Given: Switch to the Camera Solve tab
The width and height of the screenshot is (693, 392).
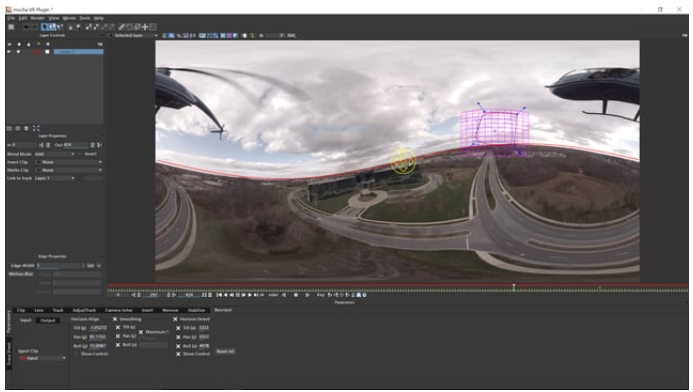Looking at the screenshot, I should click(x=118, y=310).
